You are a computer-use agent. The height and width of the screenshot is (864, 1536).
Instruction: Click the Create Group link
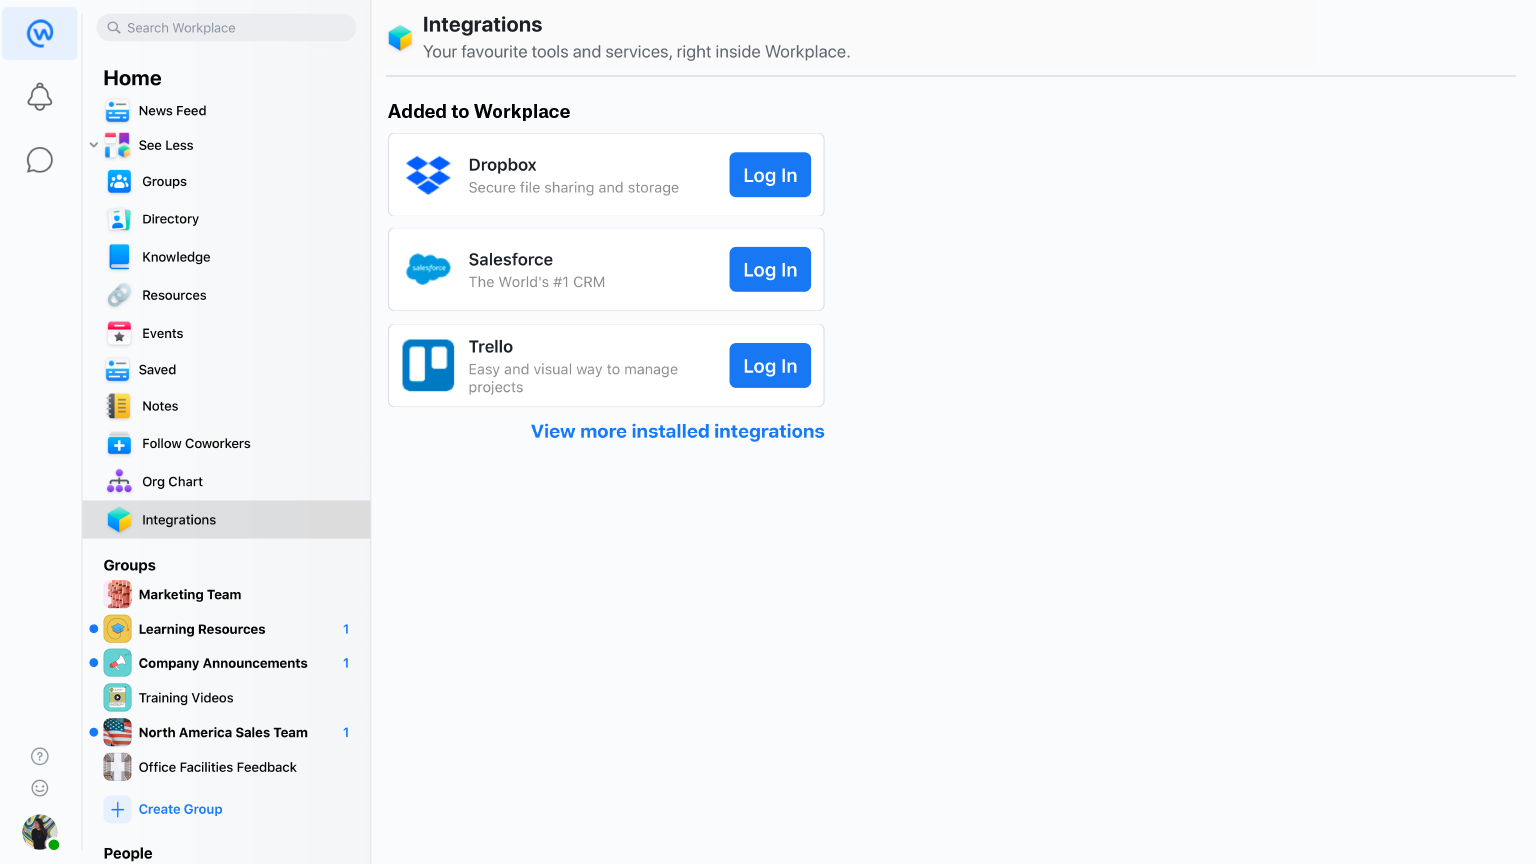(180, 809)
